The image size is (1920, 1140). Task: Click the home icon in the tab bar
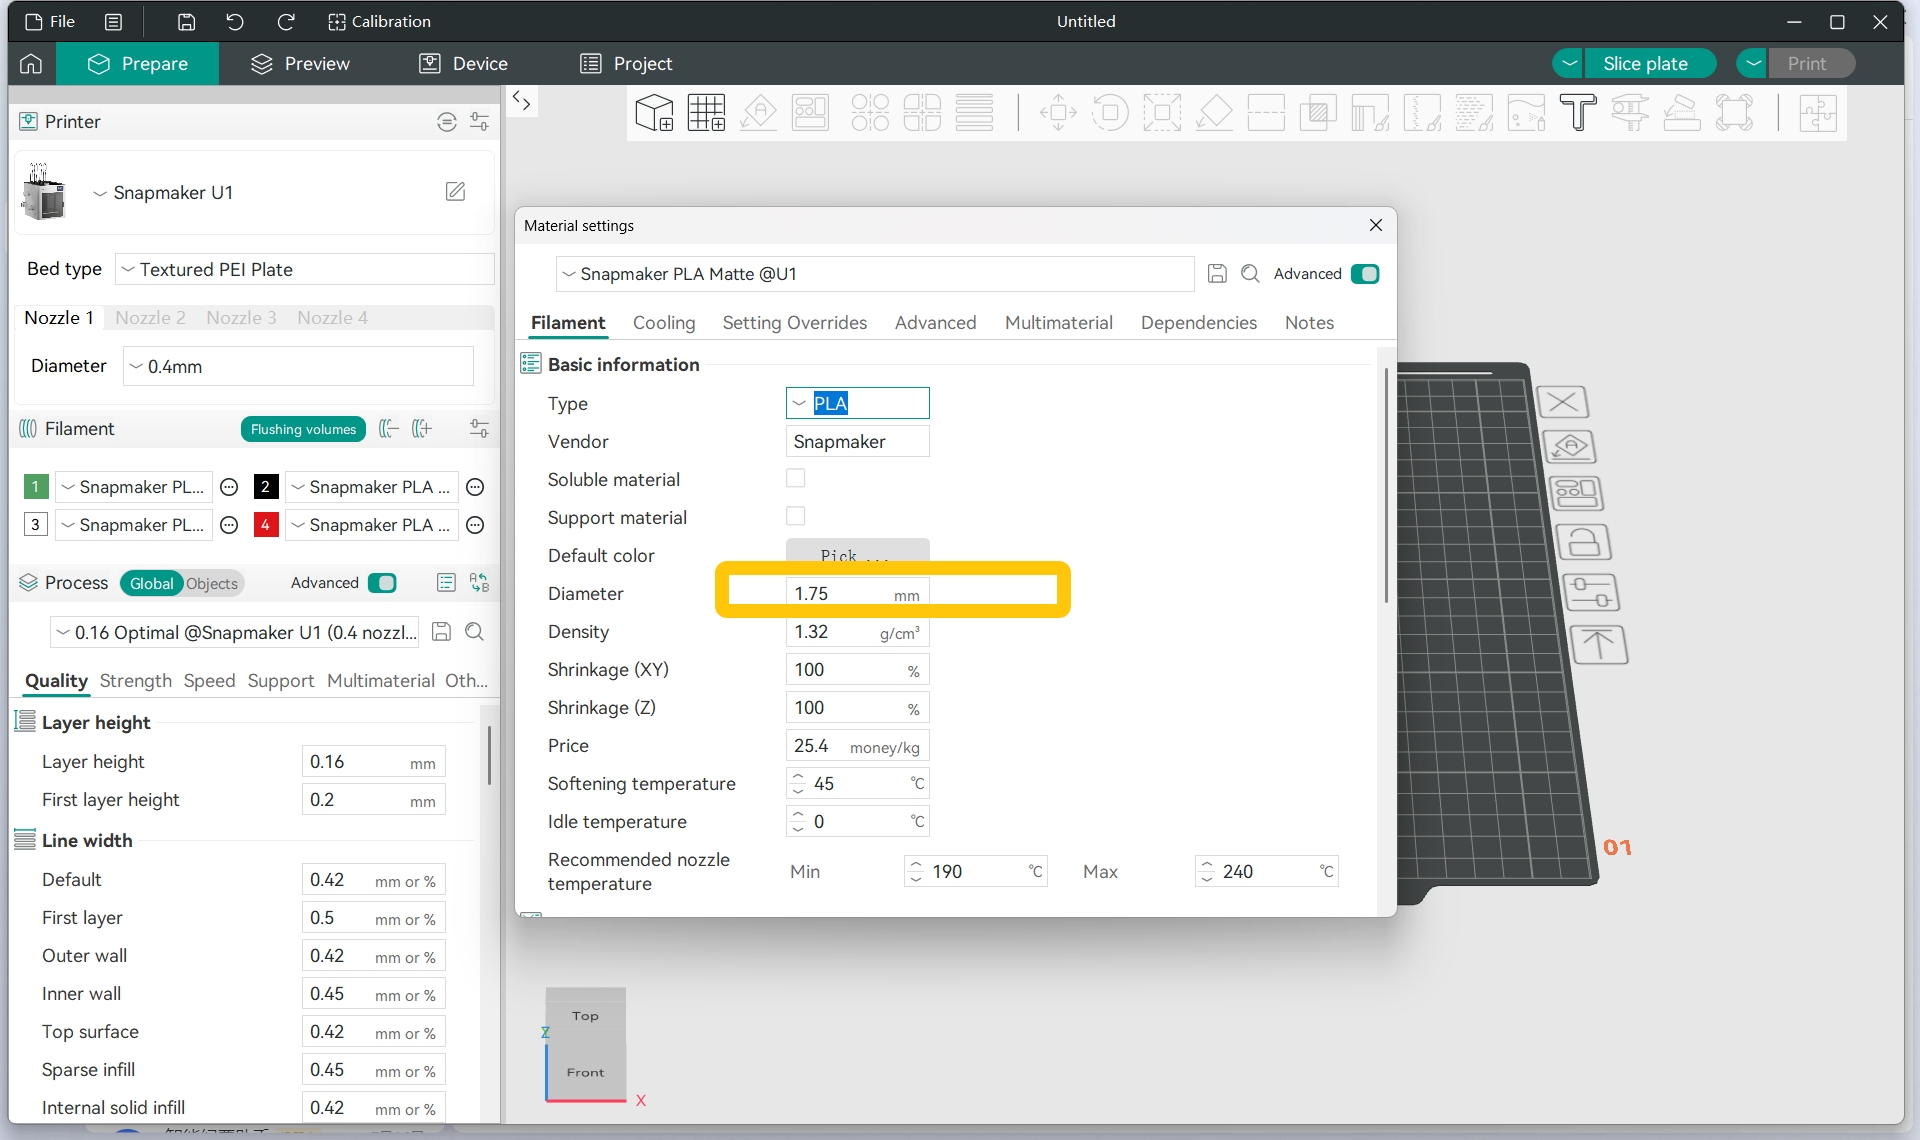[x=31, y=64]
